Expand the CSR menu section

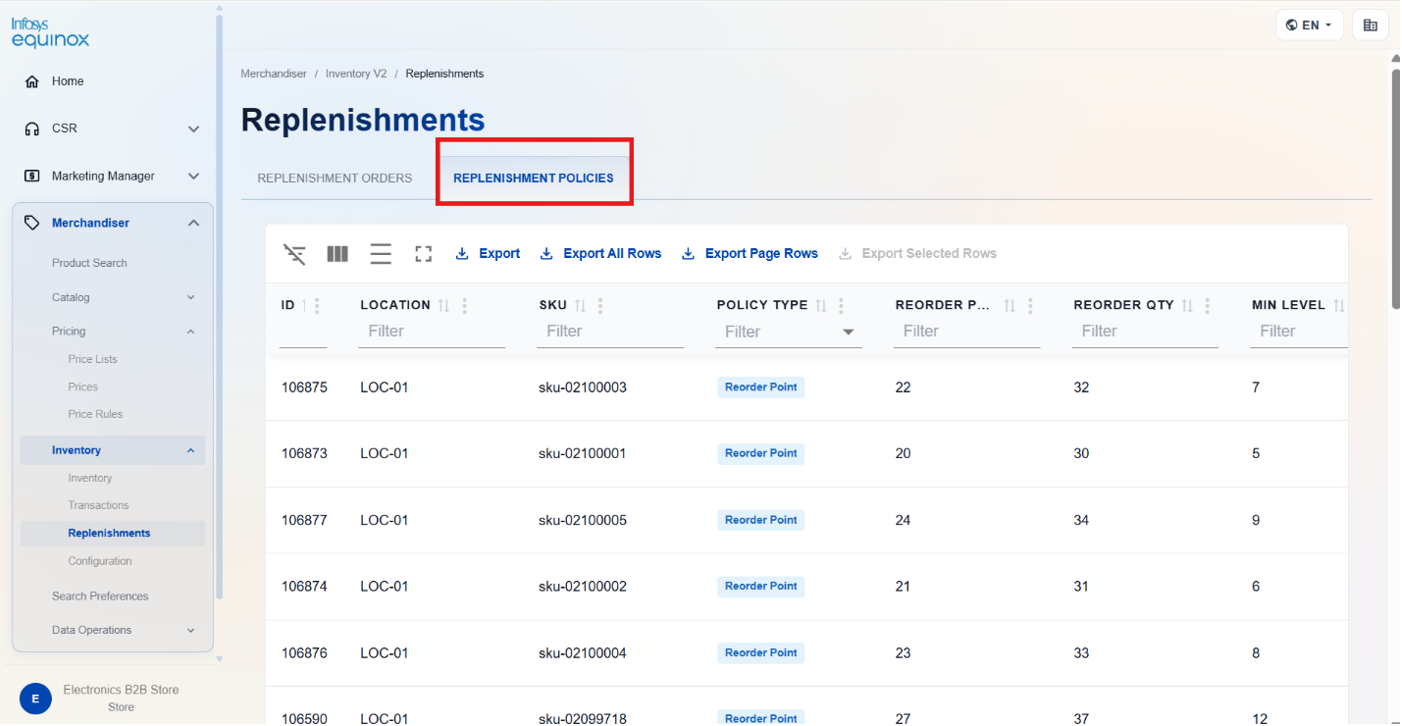(194, 129)
